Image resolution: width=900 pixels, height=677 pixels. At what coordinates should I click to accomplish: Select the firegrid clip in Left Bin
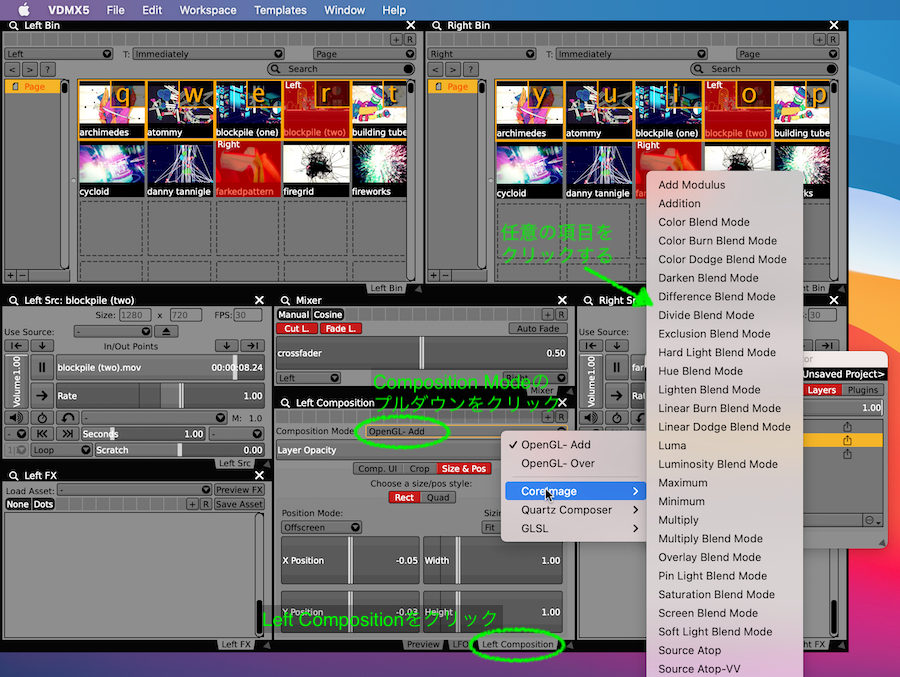pyautogui.click(x=316, y=169)
